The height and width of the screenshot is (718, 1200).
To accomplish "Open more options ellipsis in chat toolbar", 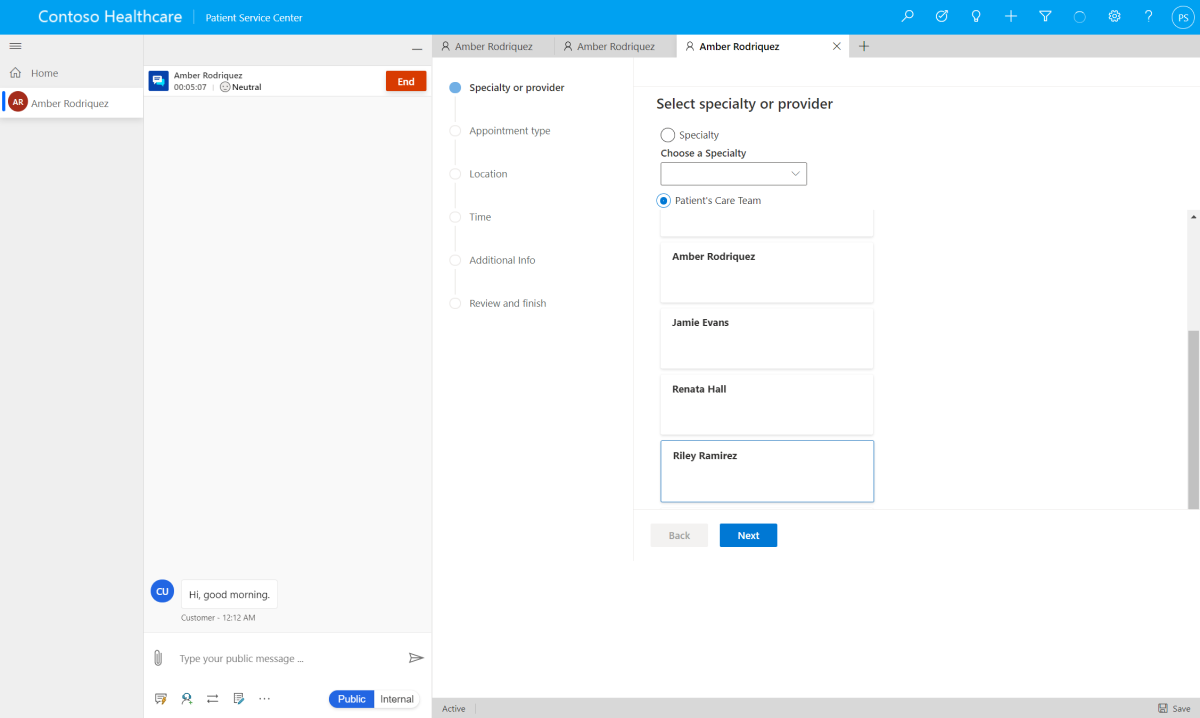I will click(x=265, y=699).
